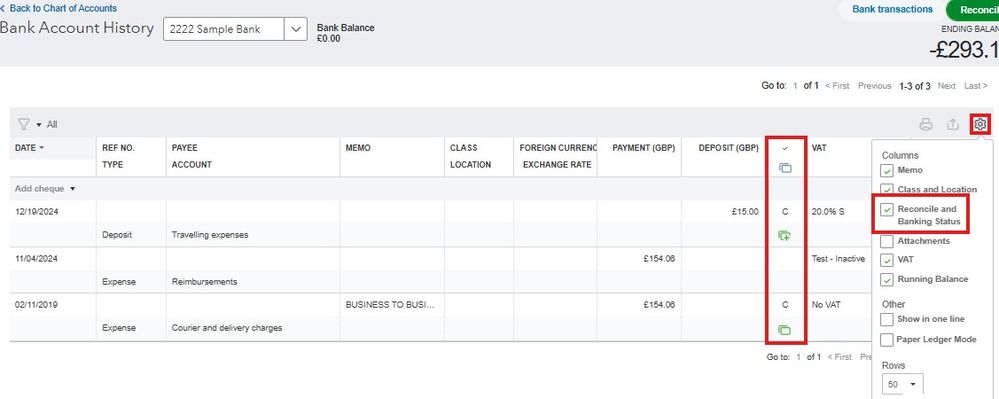This screenshot has width=999, height=399.
Task: Click banking status icon in column header
Action: point(785,168)
